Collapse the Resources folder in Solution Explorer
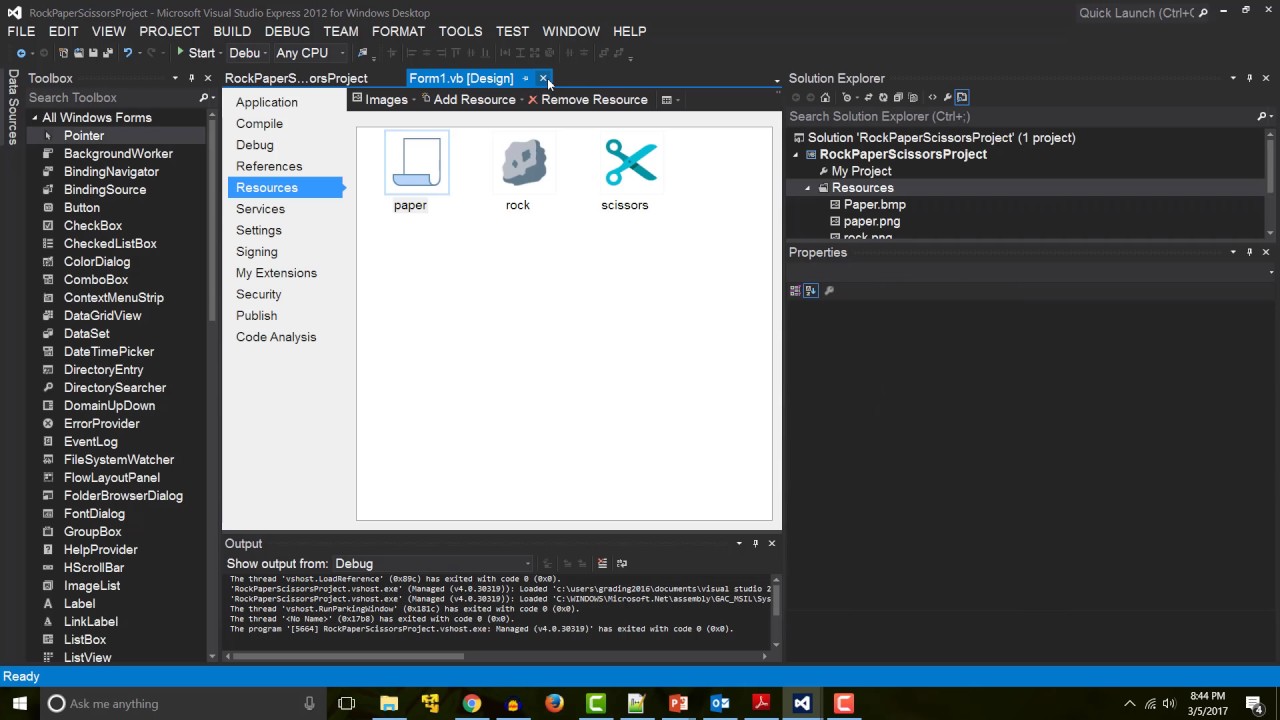The height and width of the screenshot is (720, 1280). (x=808, y=188)
